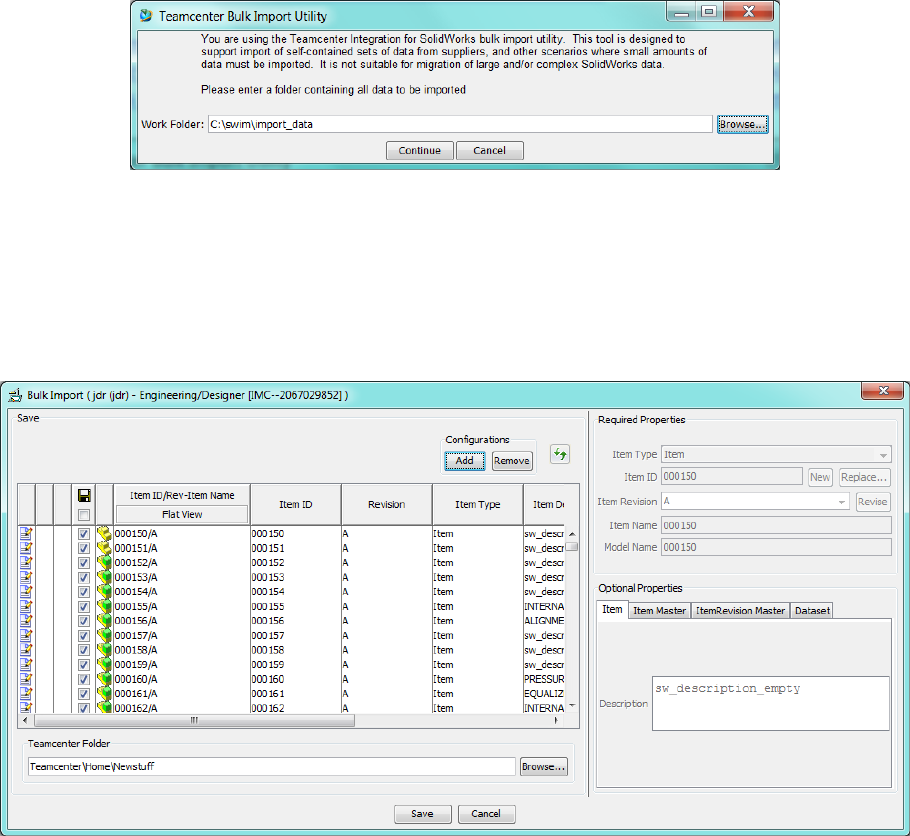Uncheck the save checkbox for 000152/A
910x836 pixels.
84,563
